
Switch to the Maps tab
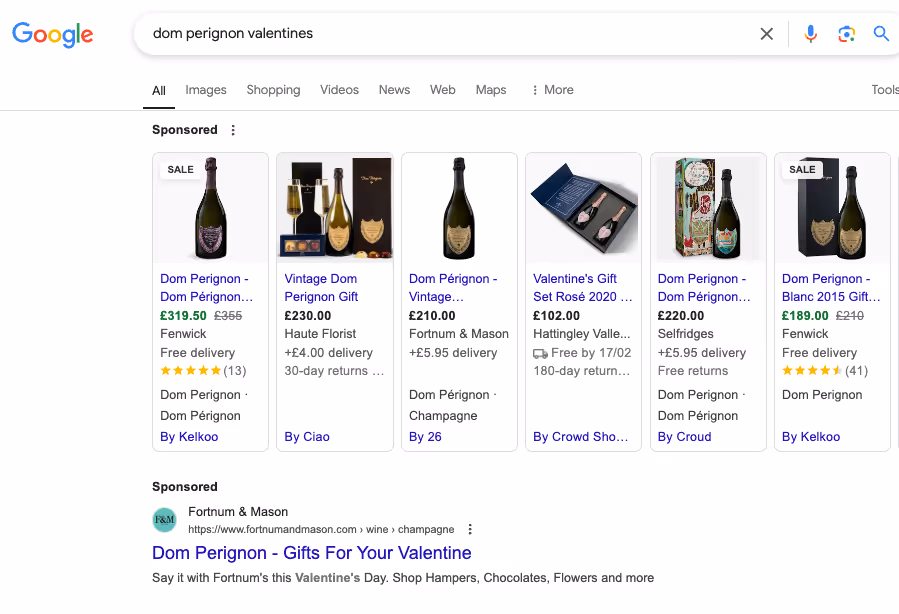coord(491,90)
